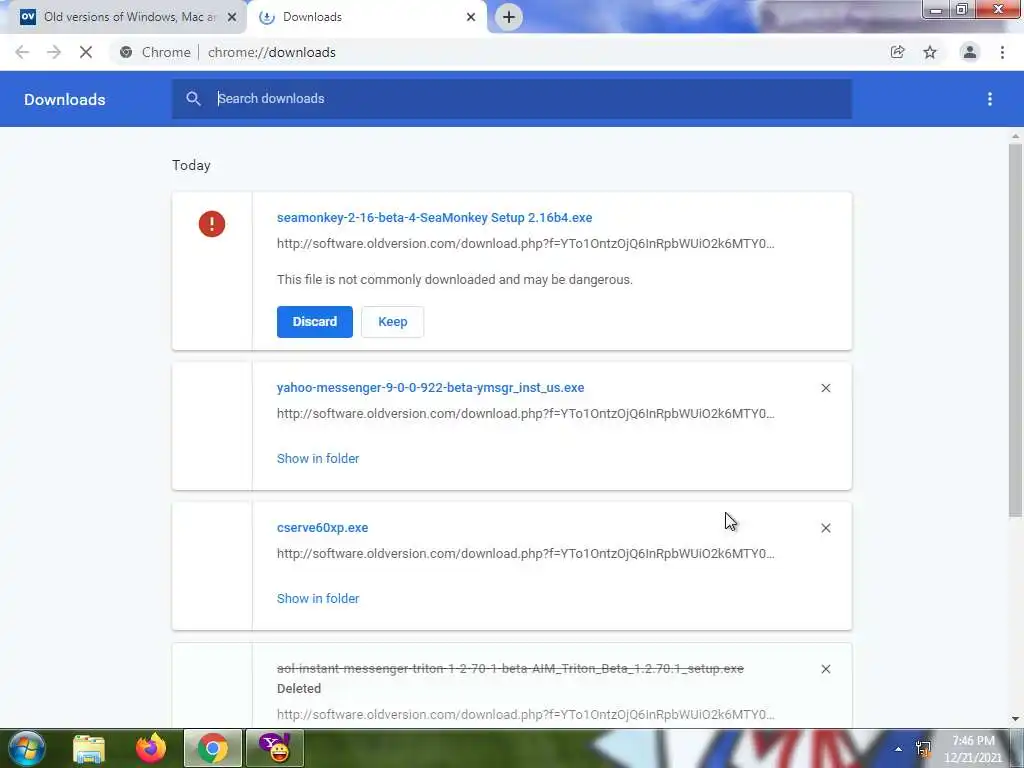Remove cserve60xp.exe from the list
Screen dimensions: 1024x768
click(x=825, y=528)
